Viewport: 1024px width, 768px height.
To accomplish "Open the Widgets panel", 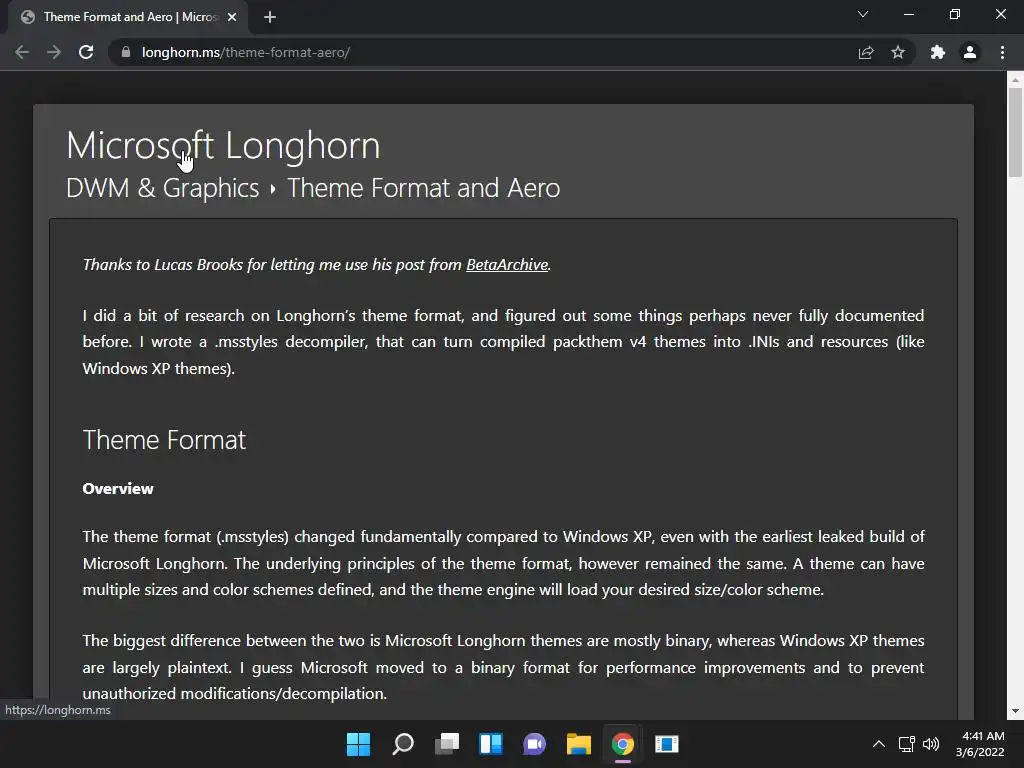I will pyautogui.click(x=490, y=744).
